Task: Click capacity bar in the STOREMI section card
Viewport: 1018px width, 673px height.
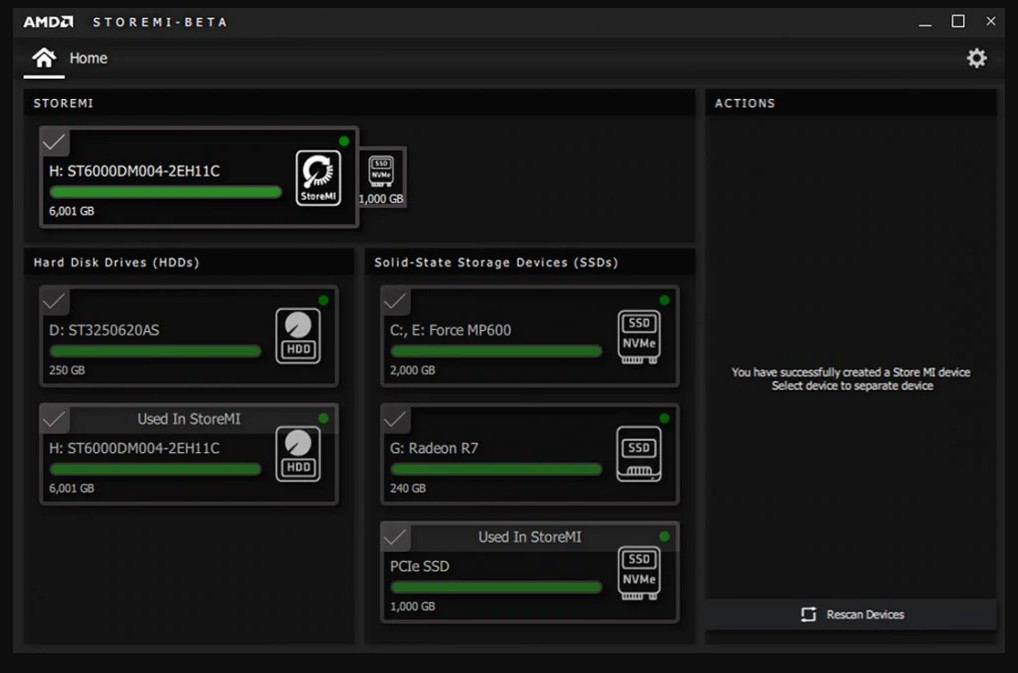Action: (x=166, y=192)
